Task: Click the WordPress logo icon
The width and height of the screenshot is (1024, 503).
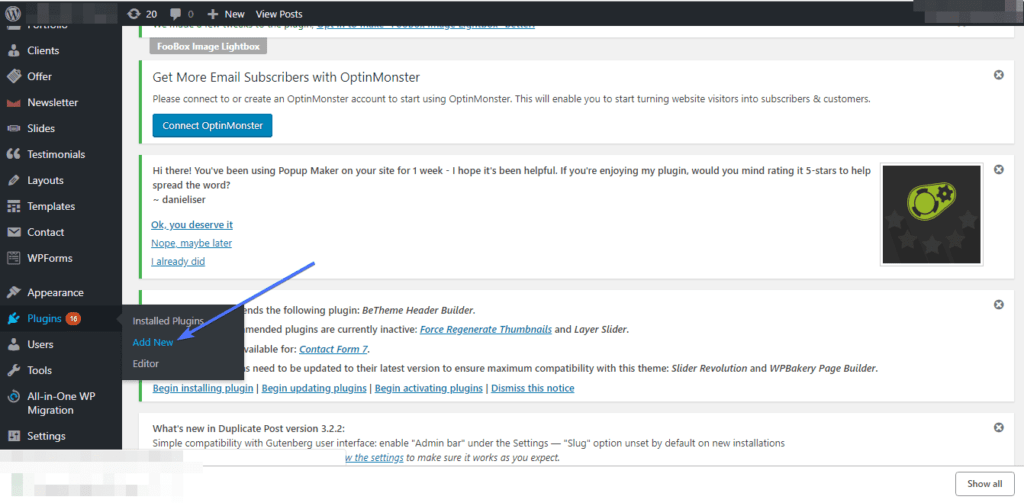Action: [x=15, y=13]
